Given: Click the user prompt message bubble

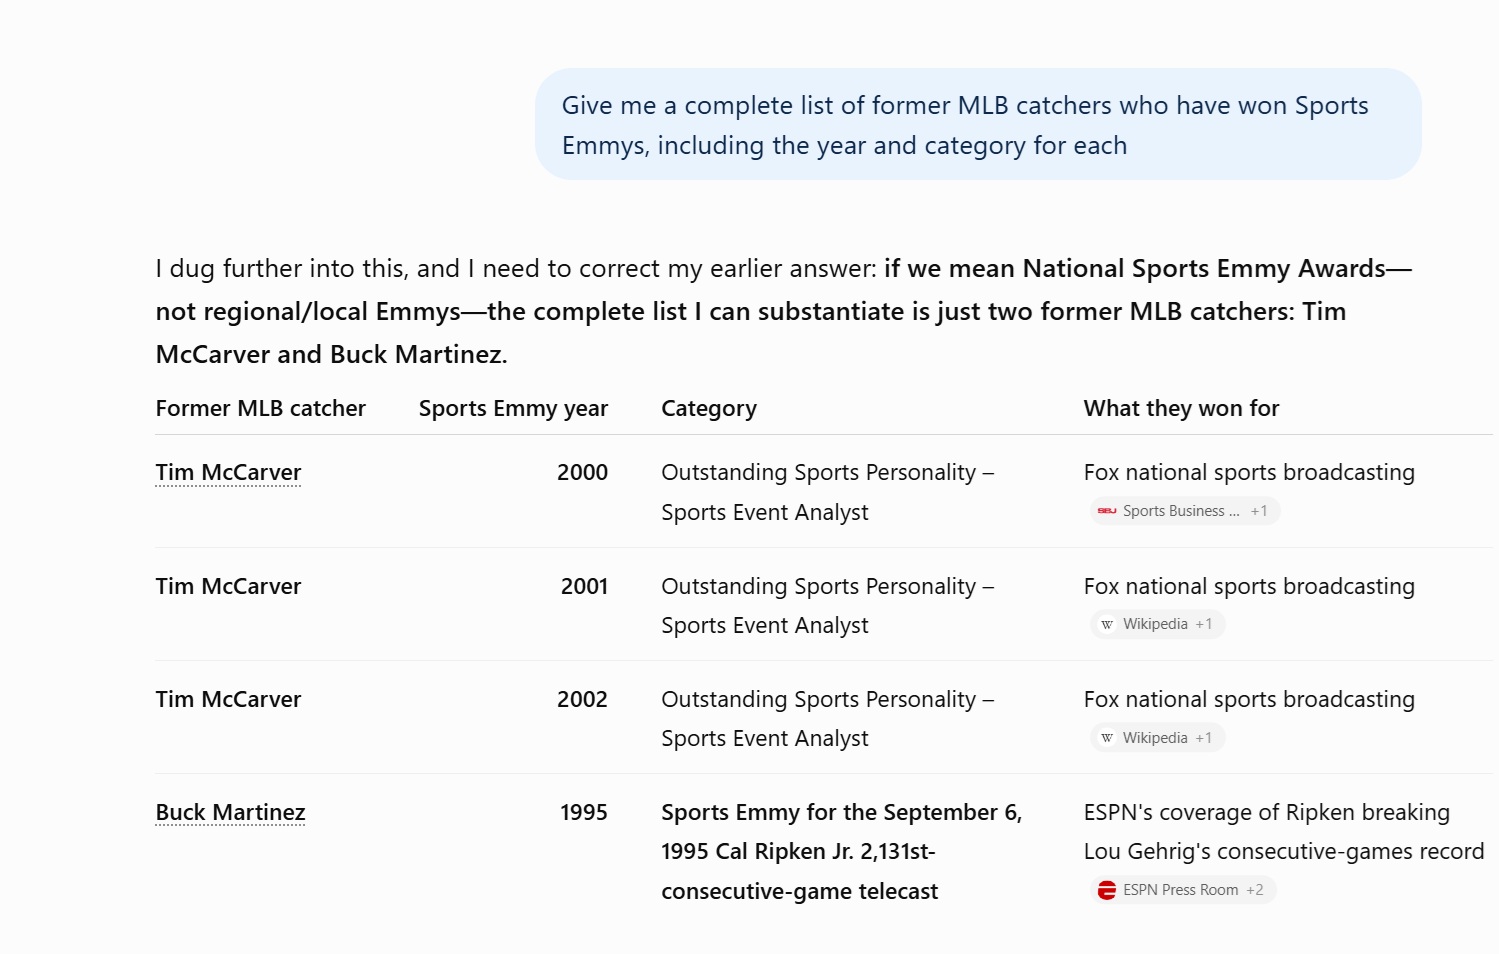Looking at the screenshot, I should pos(978,124).
